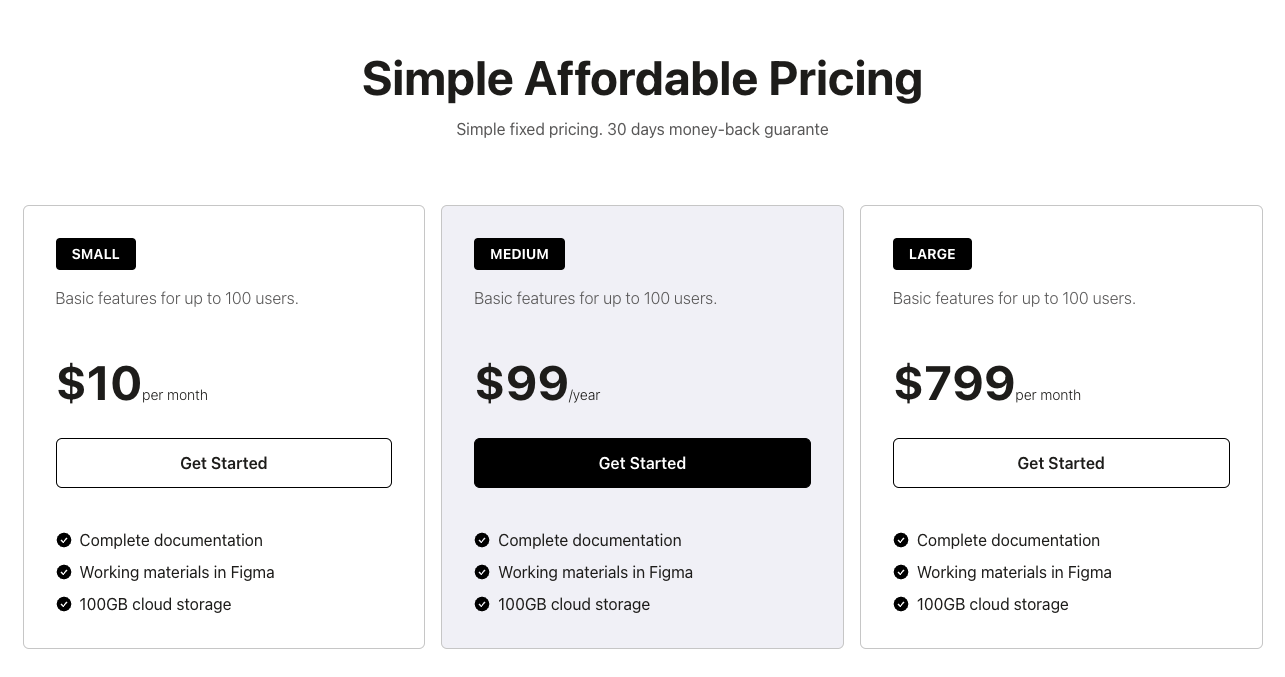Click the $799 per month price

coord(987,384)
